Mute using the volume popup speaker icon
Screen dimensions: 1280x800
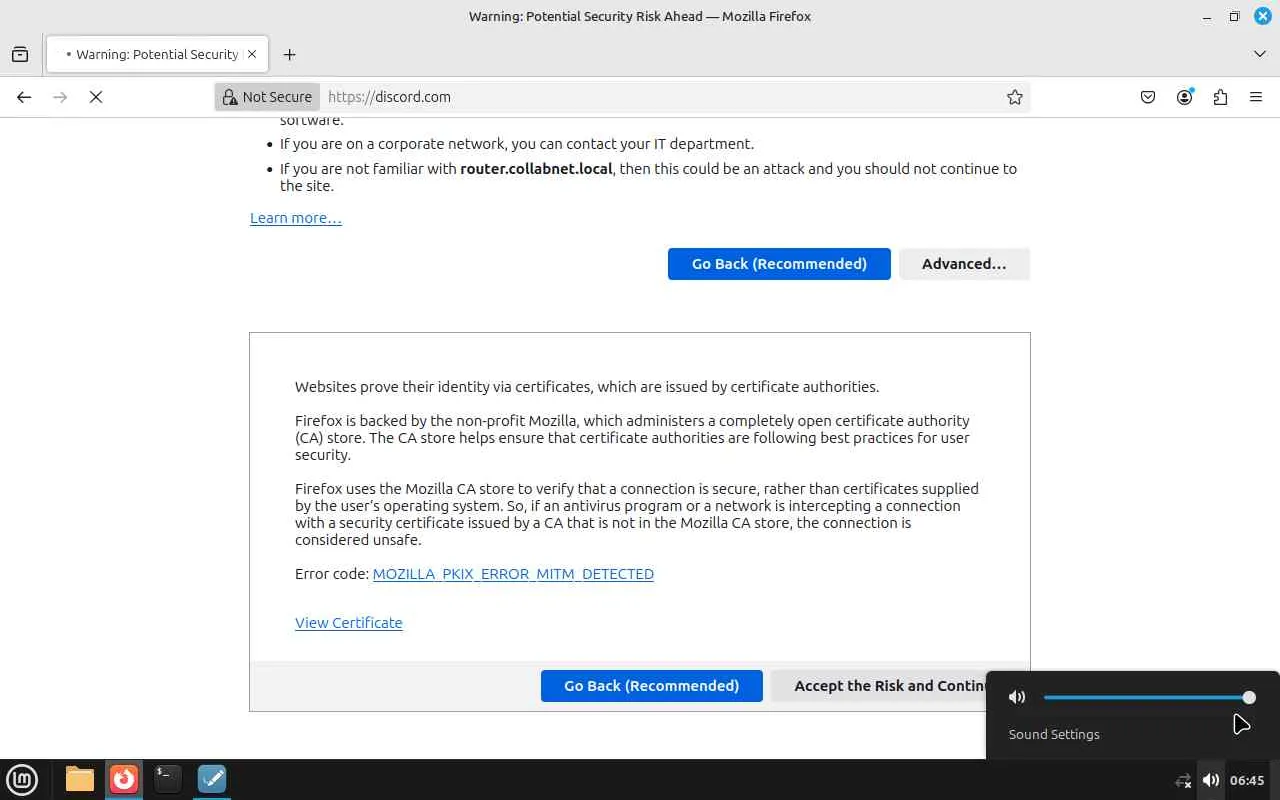coord(1017,697)
